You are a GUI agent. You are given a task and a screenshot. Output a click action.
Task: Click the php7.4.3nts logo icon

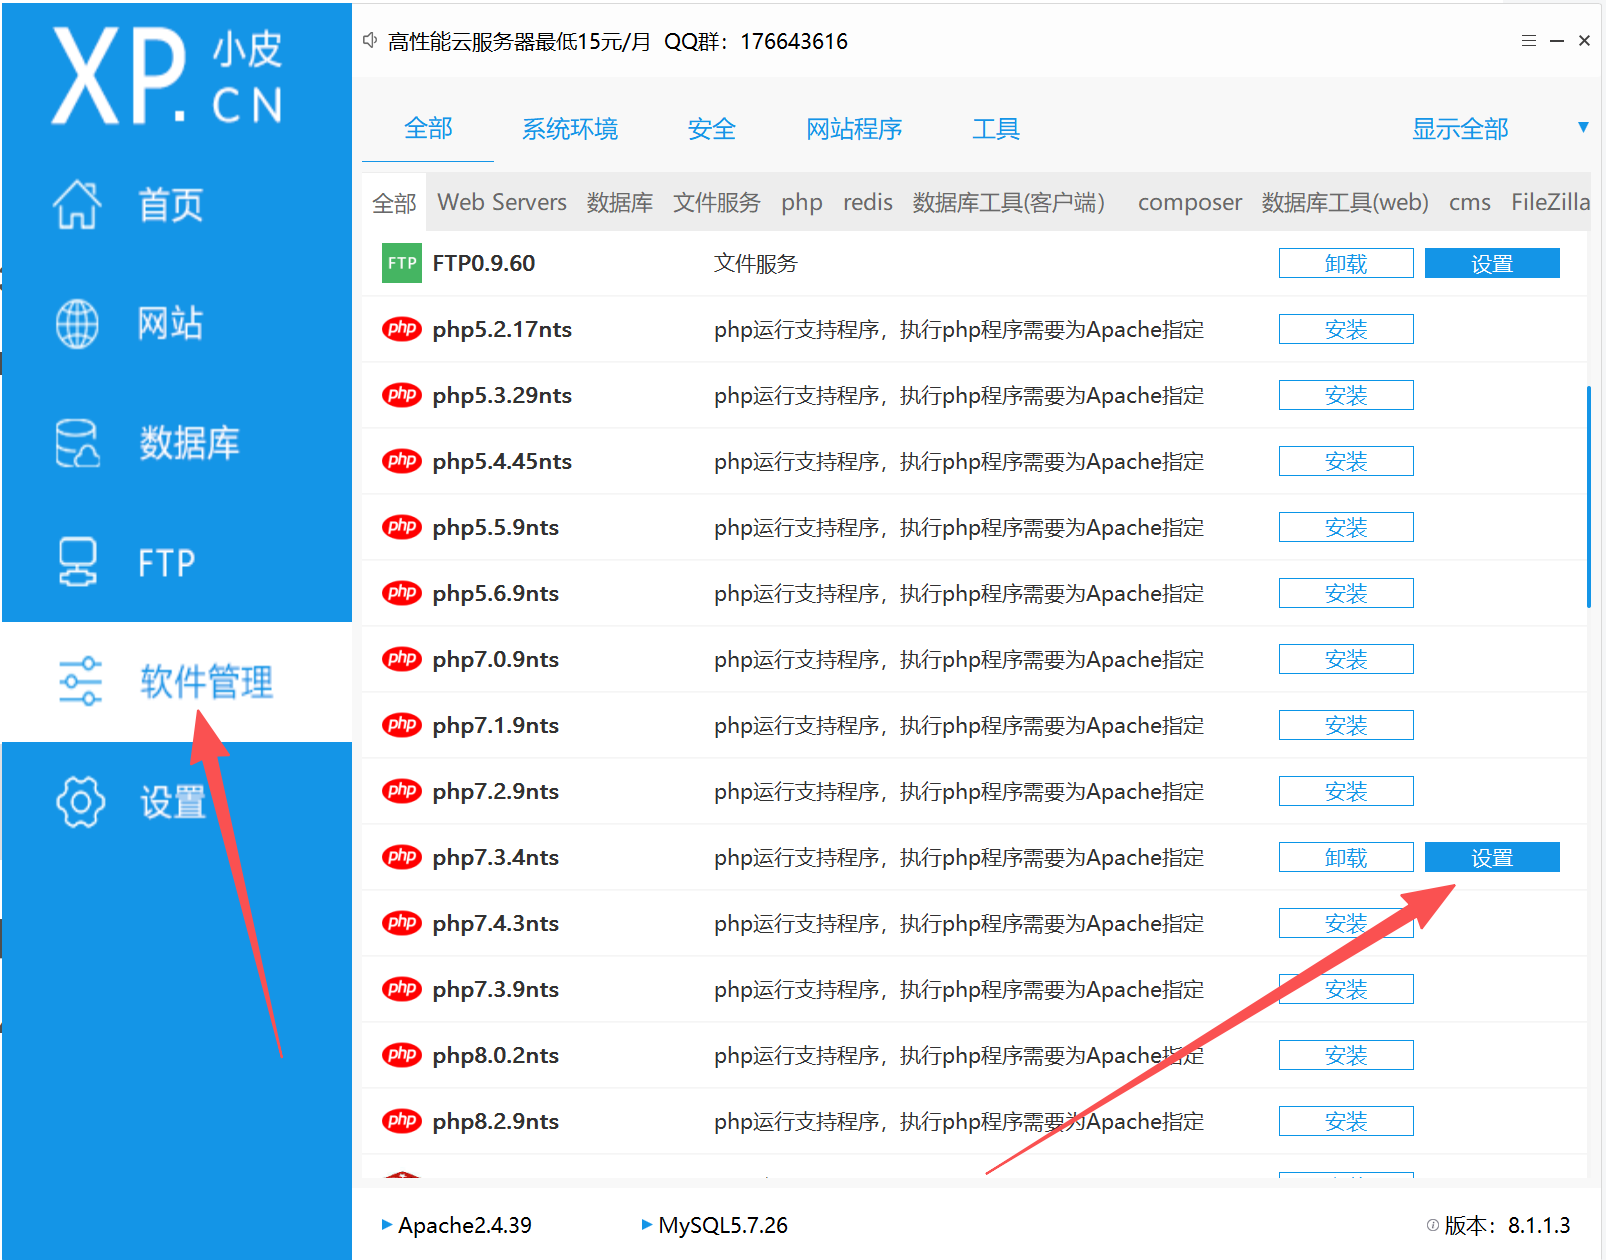pyautogui.click(x=402, y=923)
